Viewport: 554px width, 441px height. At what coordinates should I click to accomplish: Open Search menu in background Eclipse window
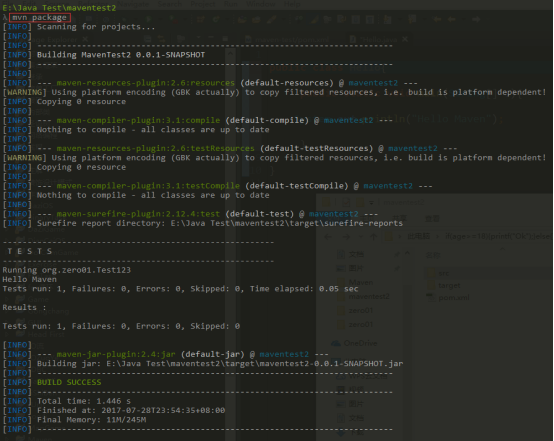(170, 4)
